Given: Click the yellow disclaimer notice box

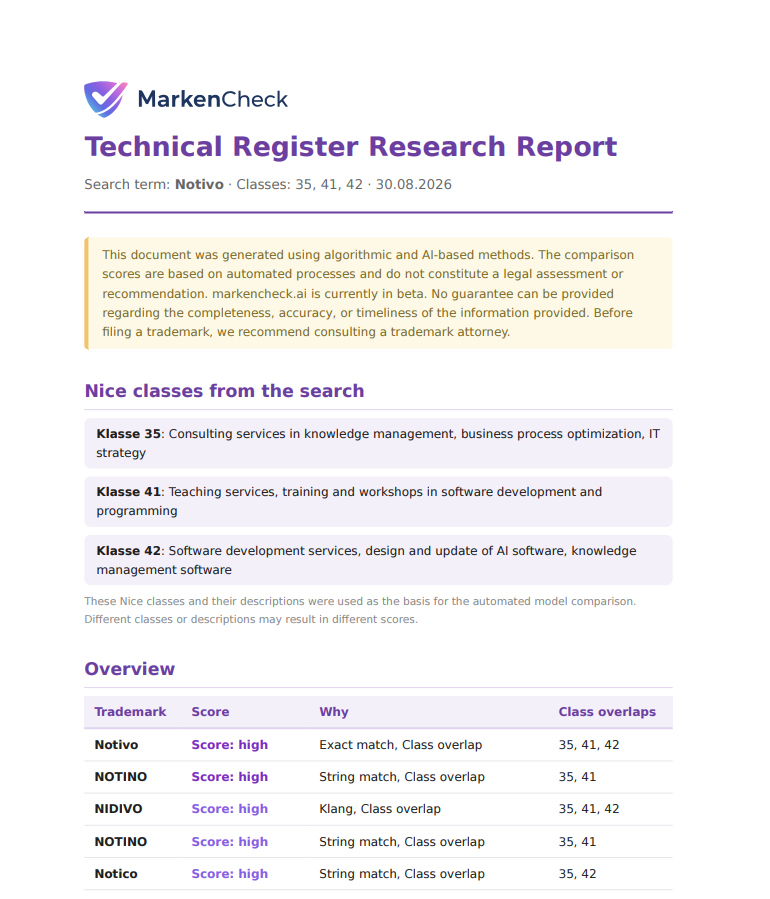Looking at the screenshot, I should point(378,293).
